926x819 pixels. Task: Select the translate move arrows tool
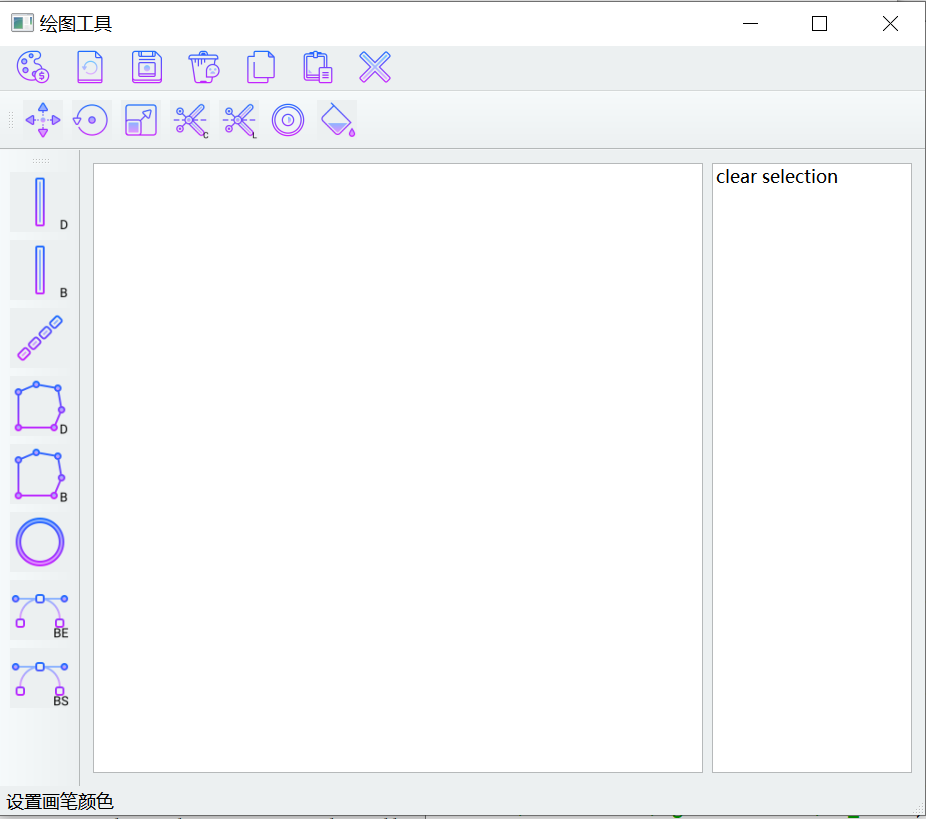point(43,120)
